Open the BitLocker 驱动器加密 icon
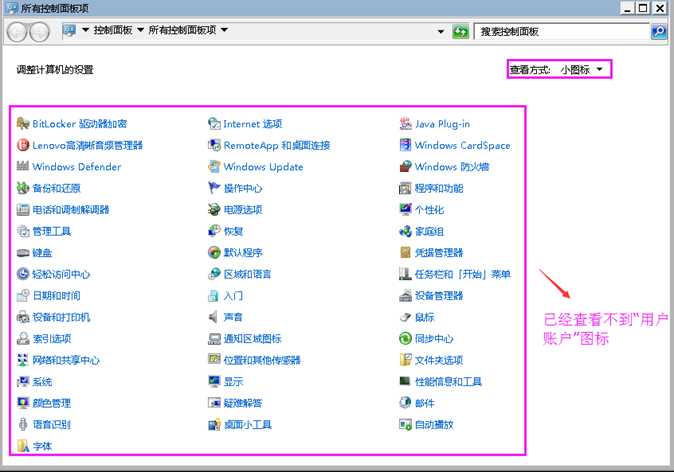Screen dimensions: 674x472 coord(23,124)
